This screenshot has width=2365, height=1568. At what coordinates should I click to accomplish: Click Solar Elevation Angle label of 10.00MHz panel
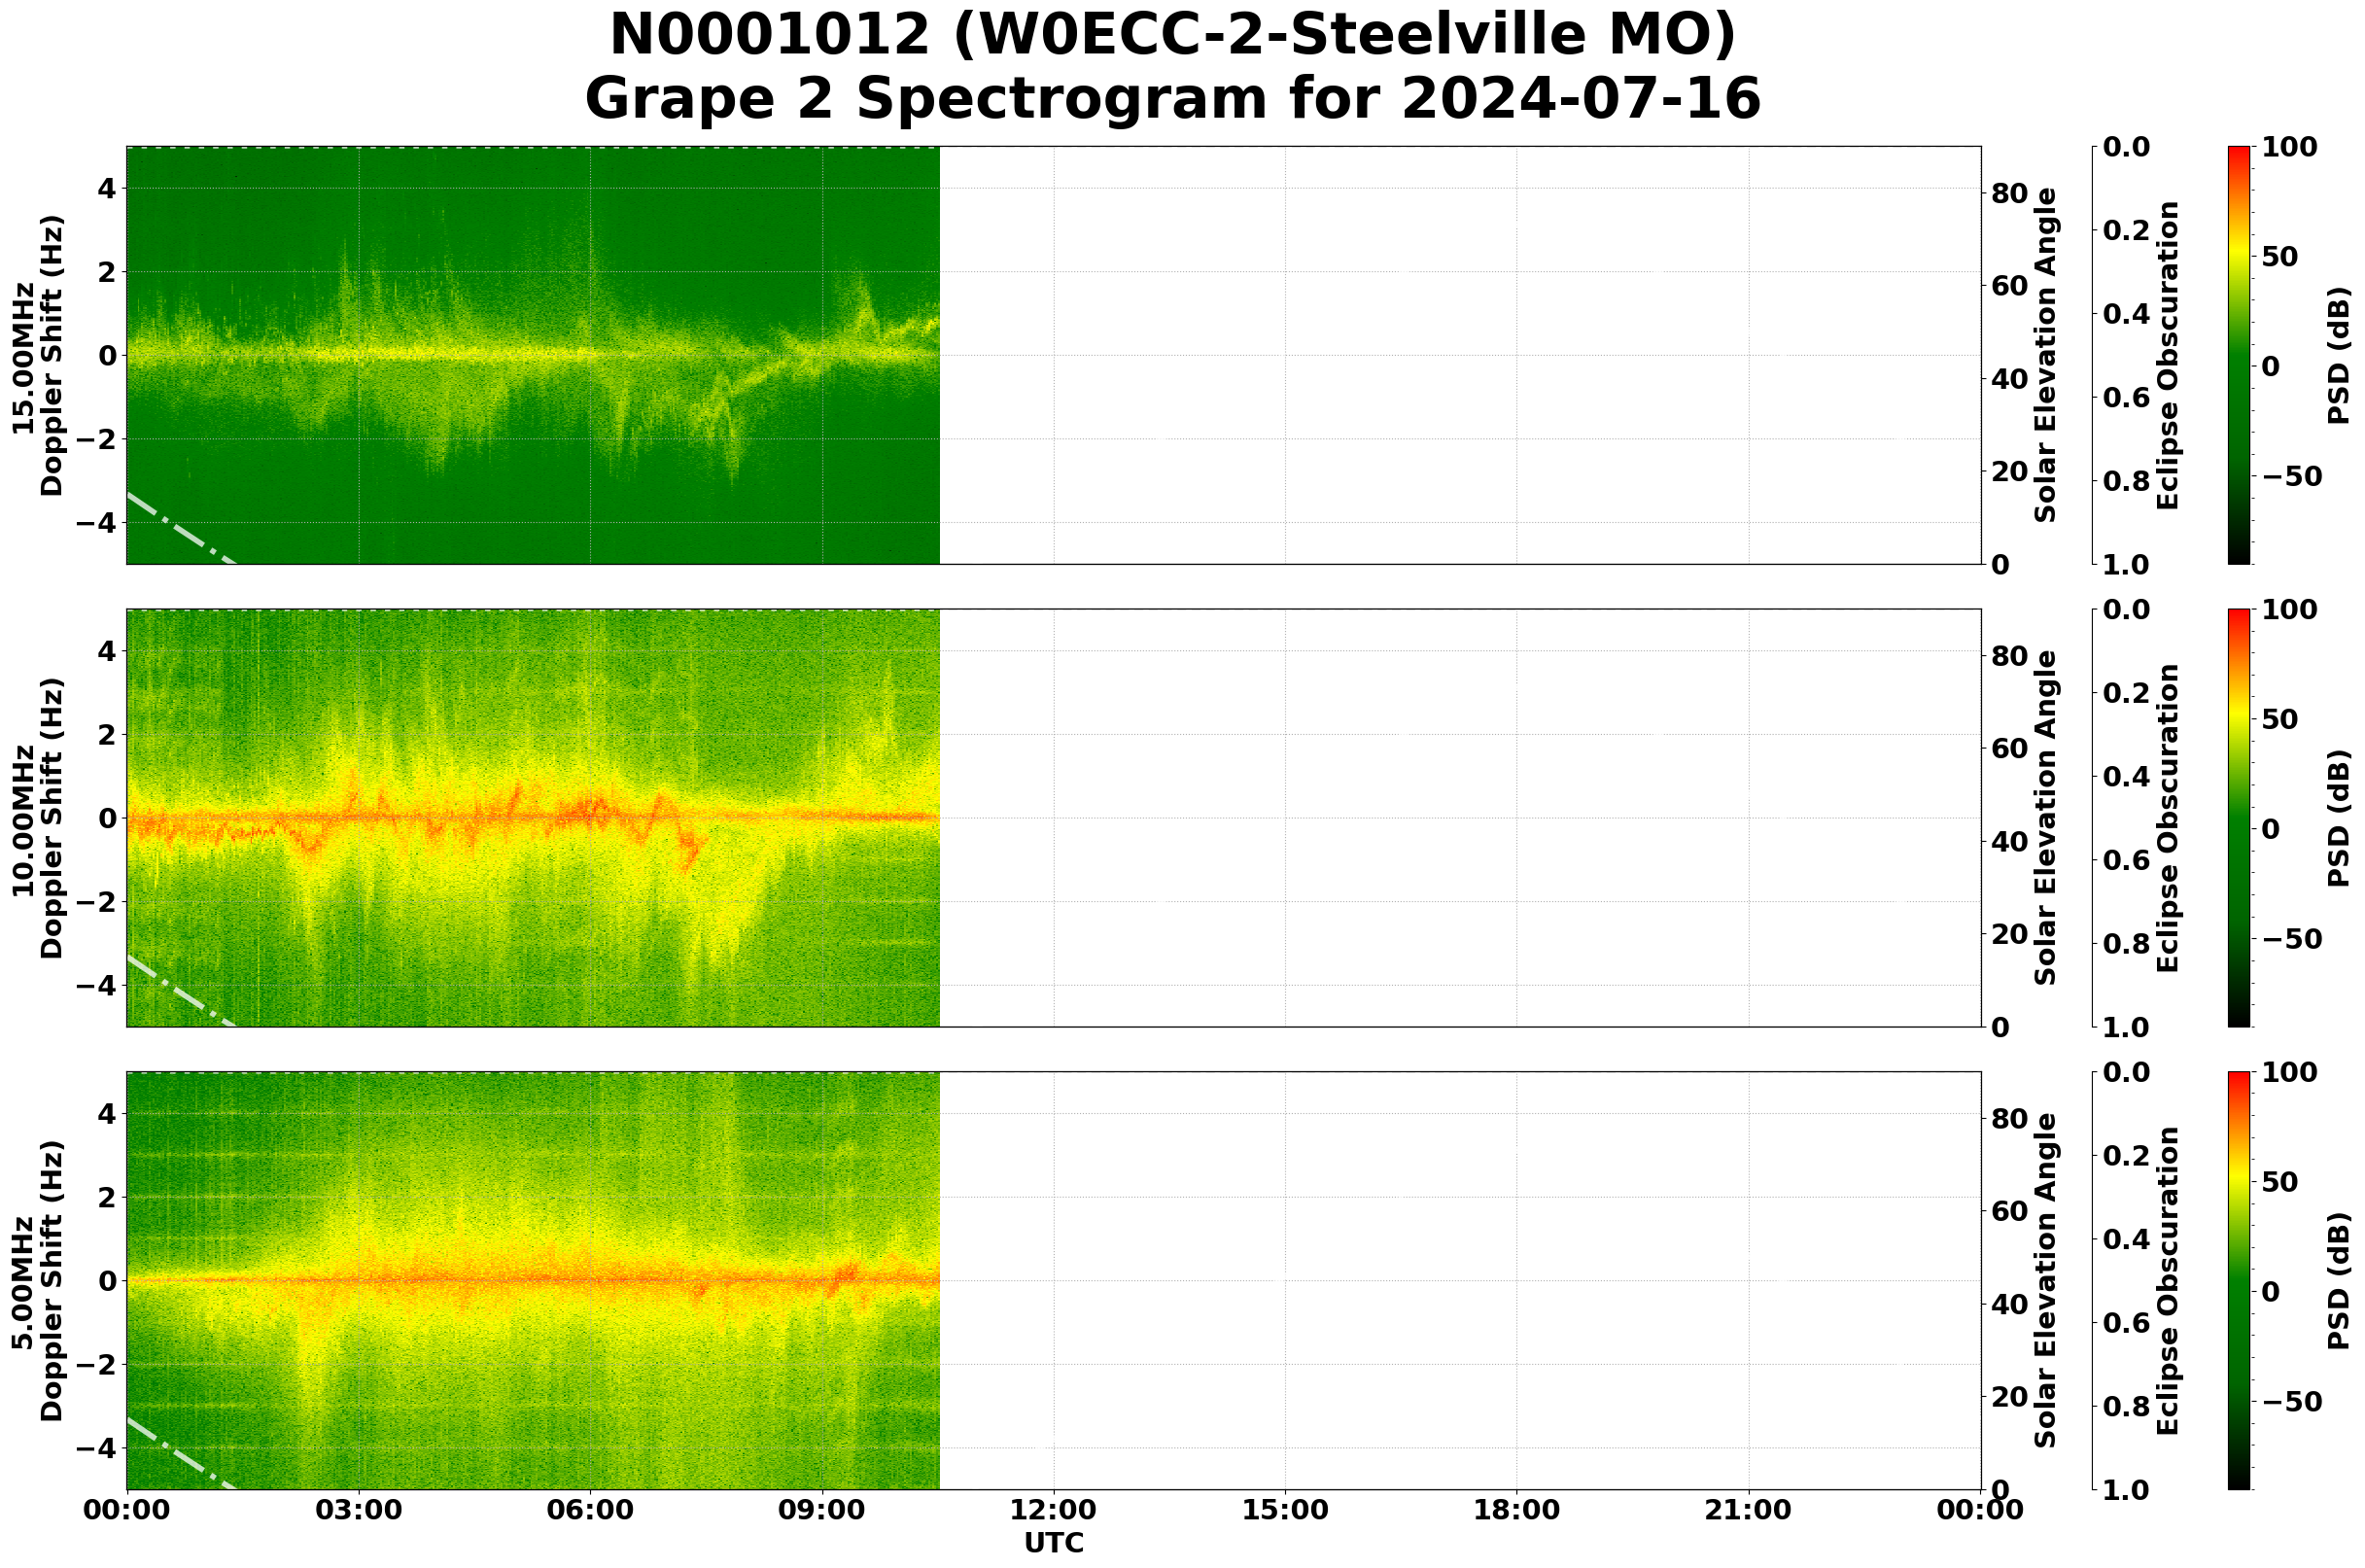2046,818
